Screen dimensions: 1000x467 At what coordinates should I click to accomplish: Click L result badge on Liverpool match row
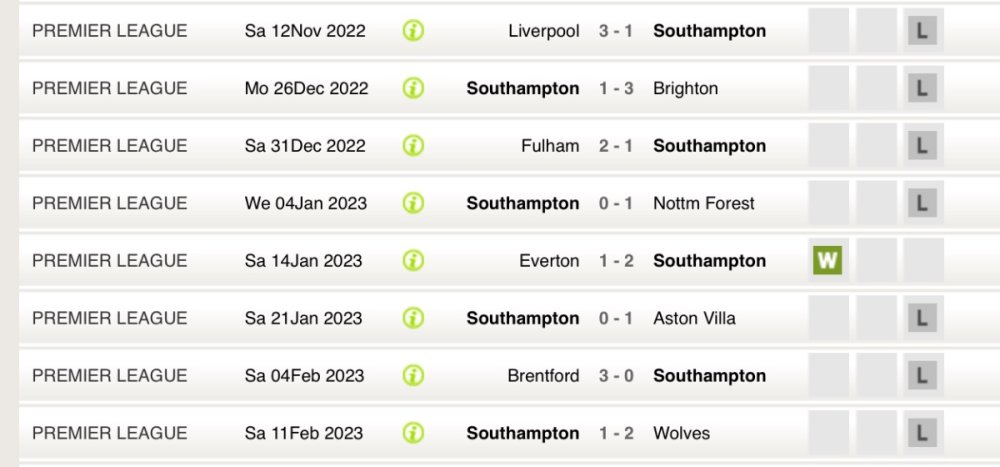(921, 31)
